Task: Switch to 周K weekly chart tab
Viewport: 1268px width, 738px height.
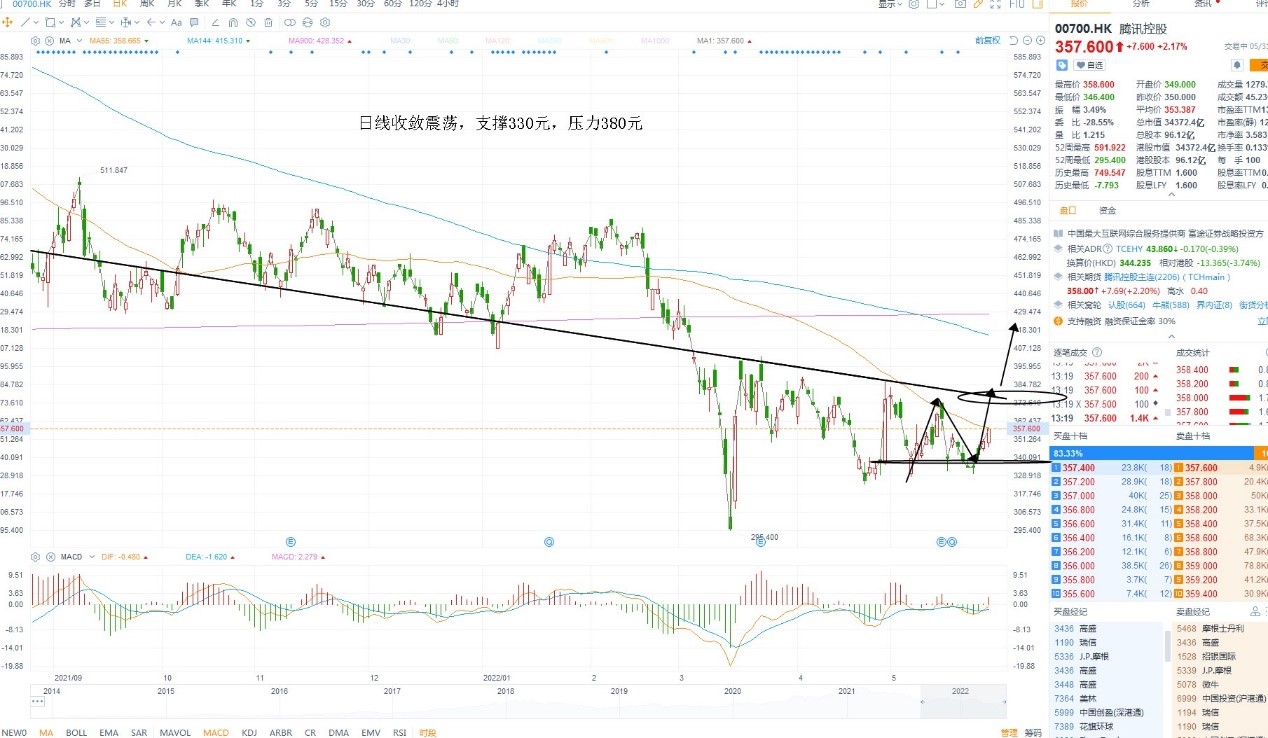Action: pos(147,4)
